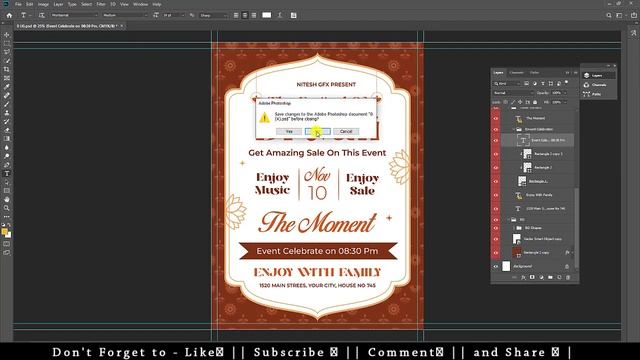This screenshot has width=640, height=360.
Task: Switch to the Channels tab in Layers panel
Action: pos(516,73)
